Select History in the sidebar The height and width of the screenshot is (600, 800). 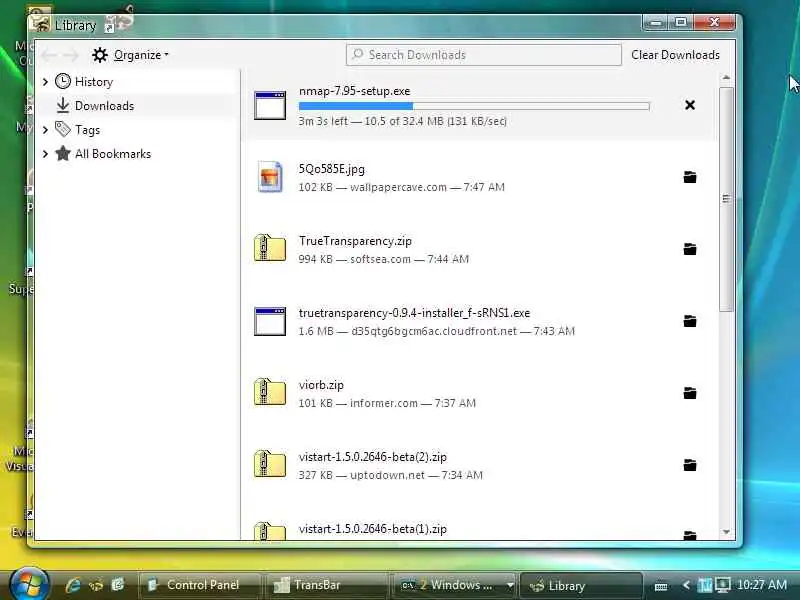pos(94,82)
